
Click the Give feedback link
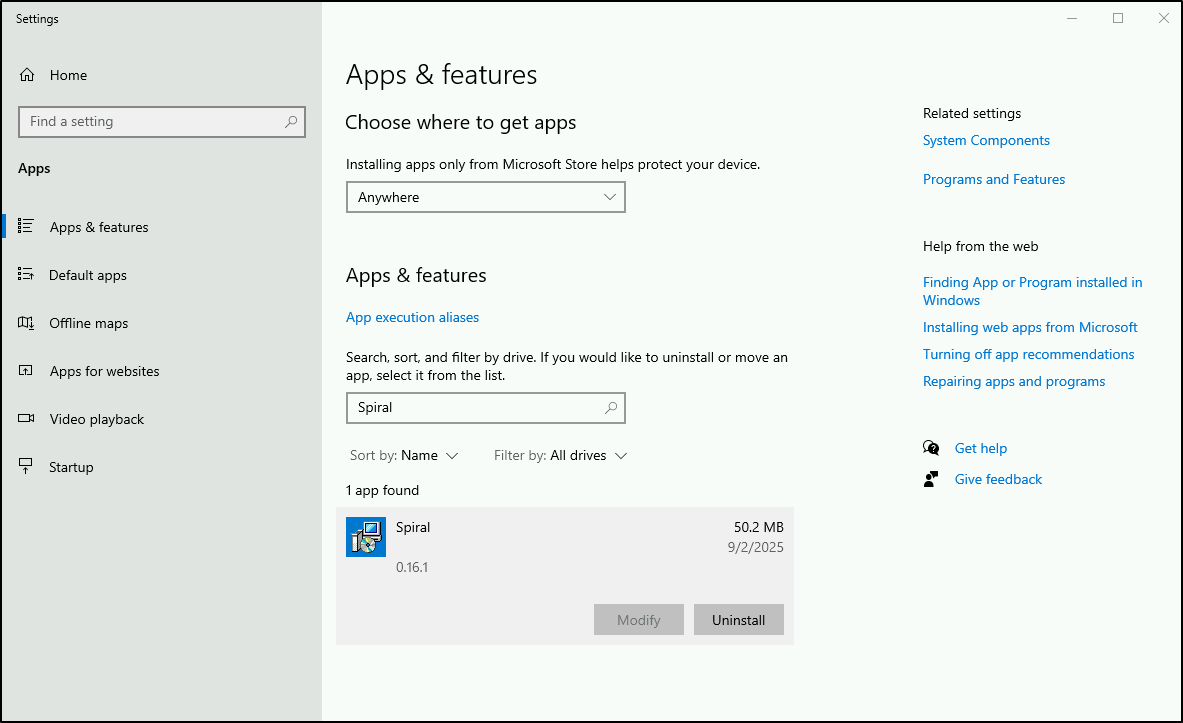[x=998, y=479]
